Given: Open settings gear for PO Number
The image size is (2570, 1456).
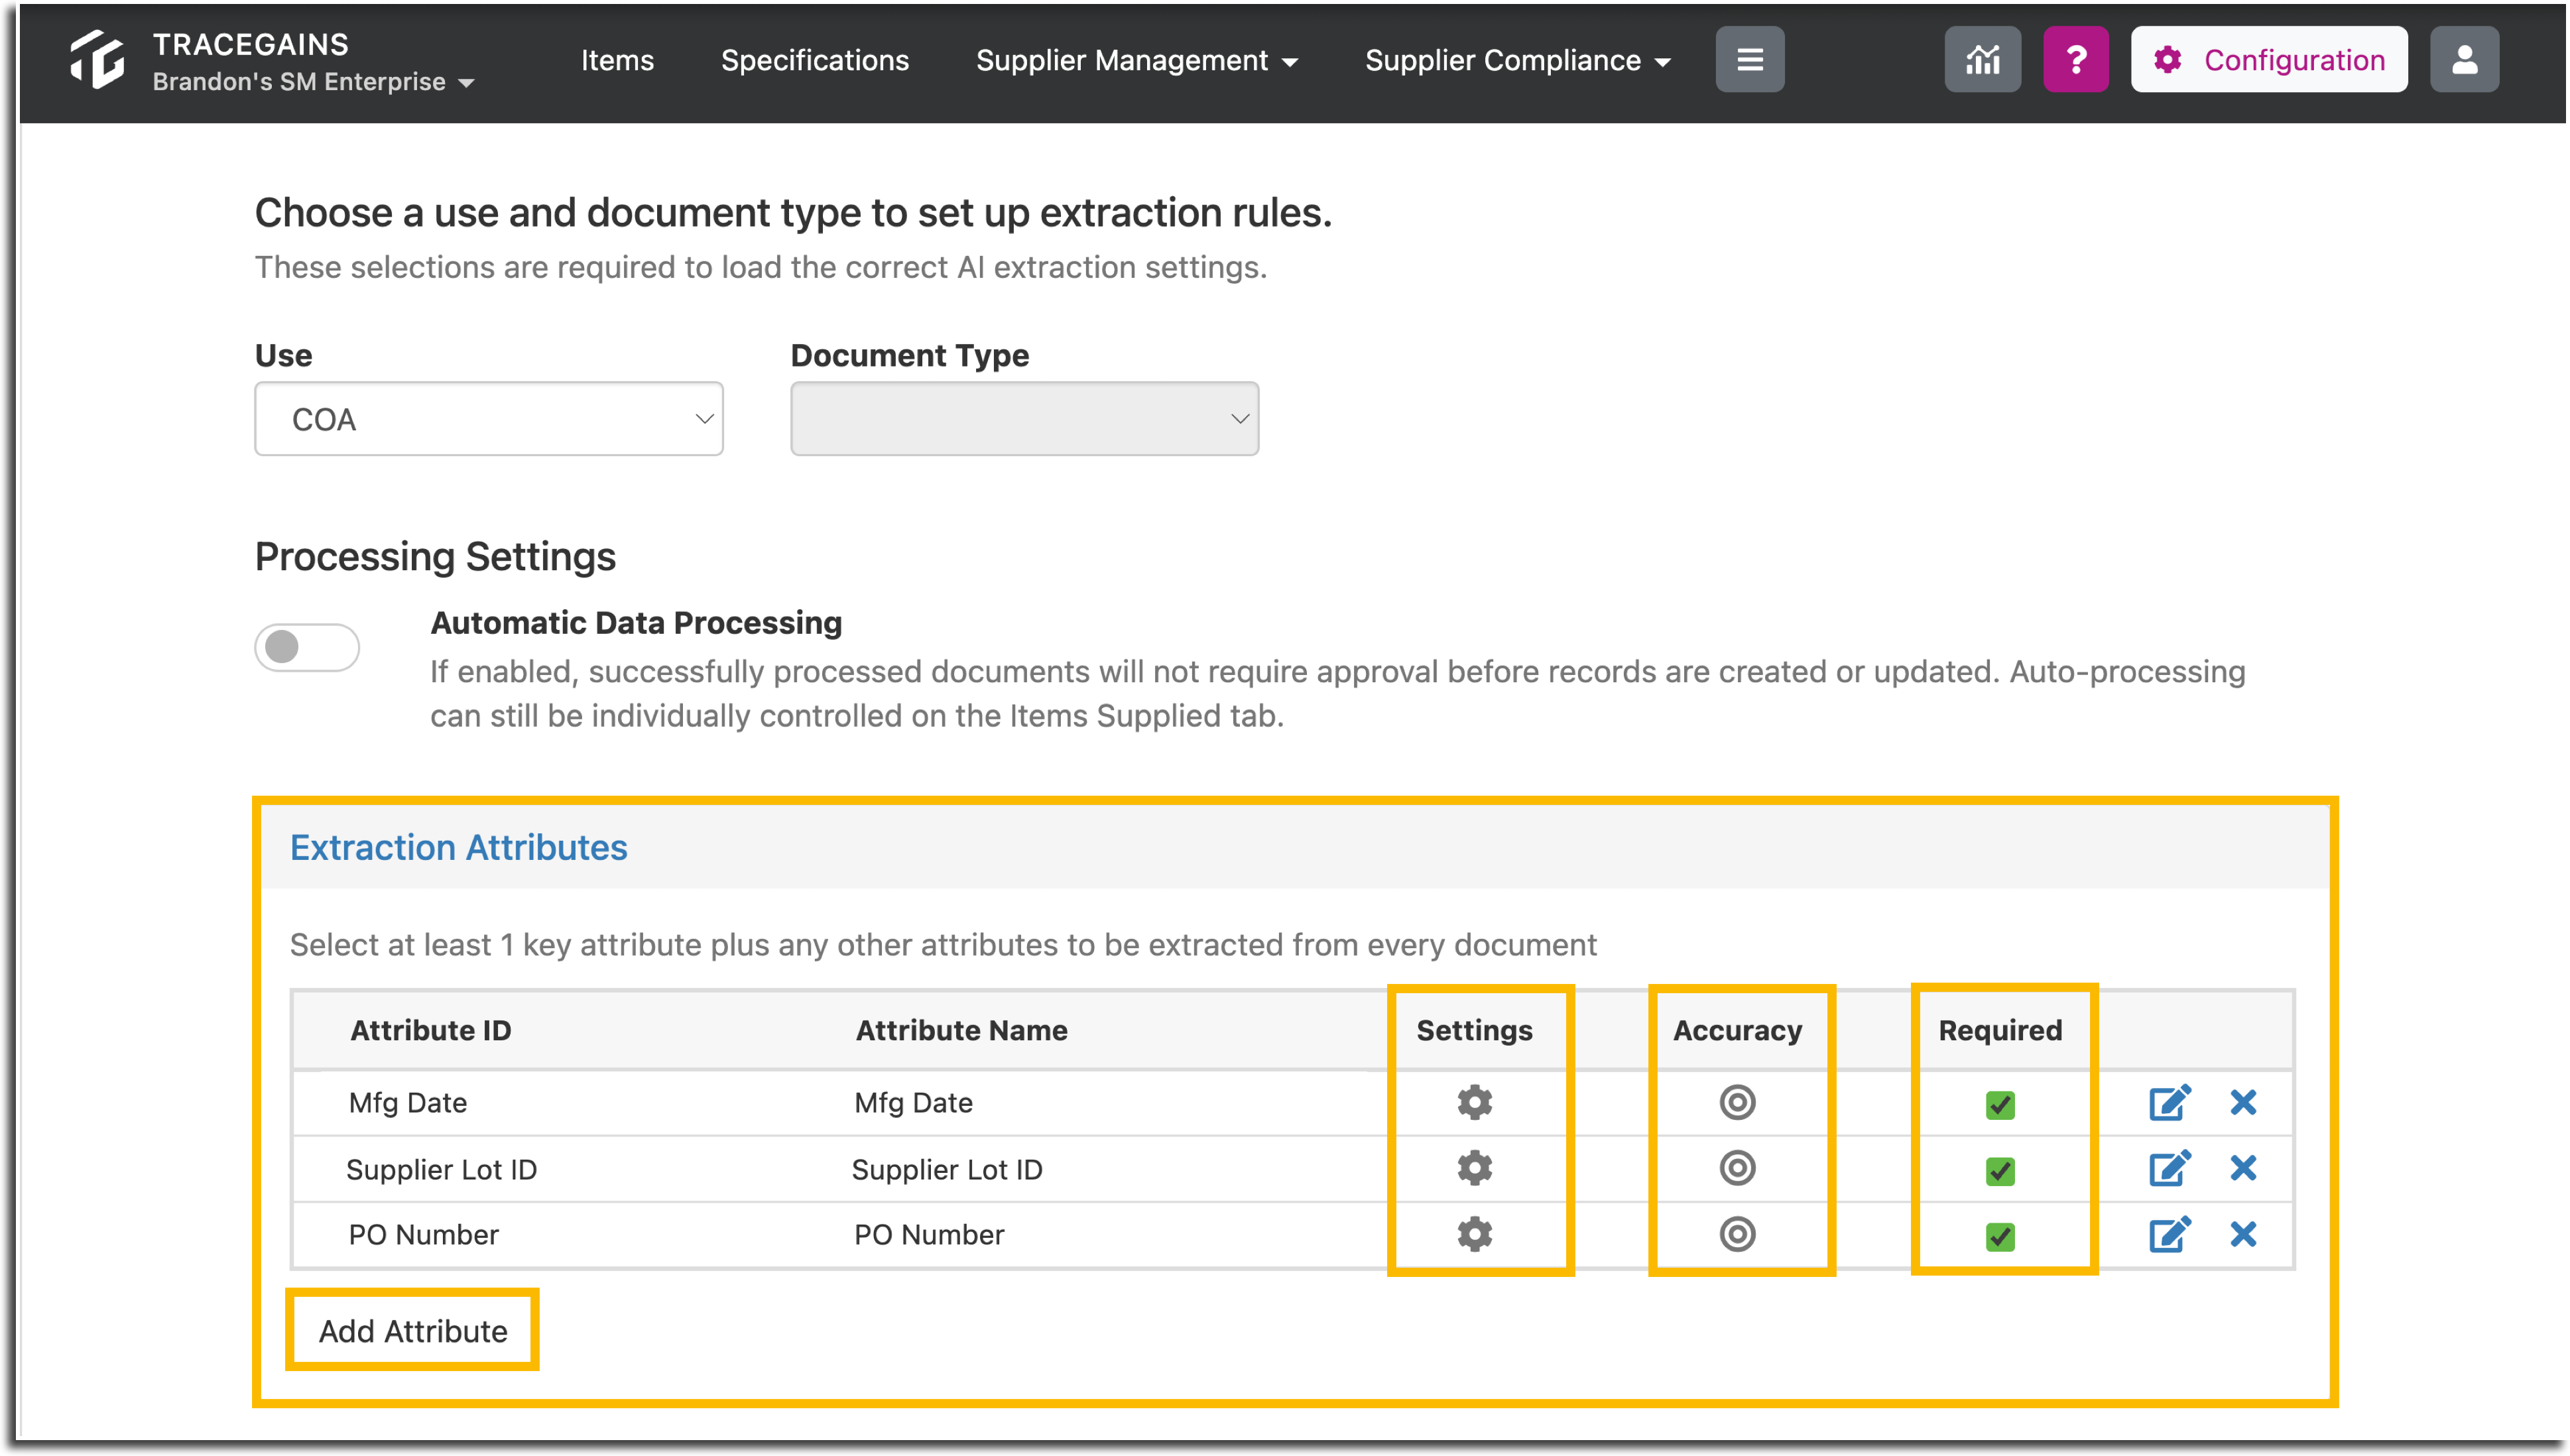Looking at the screenshot, I should [1474, 1234].
